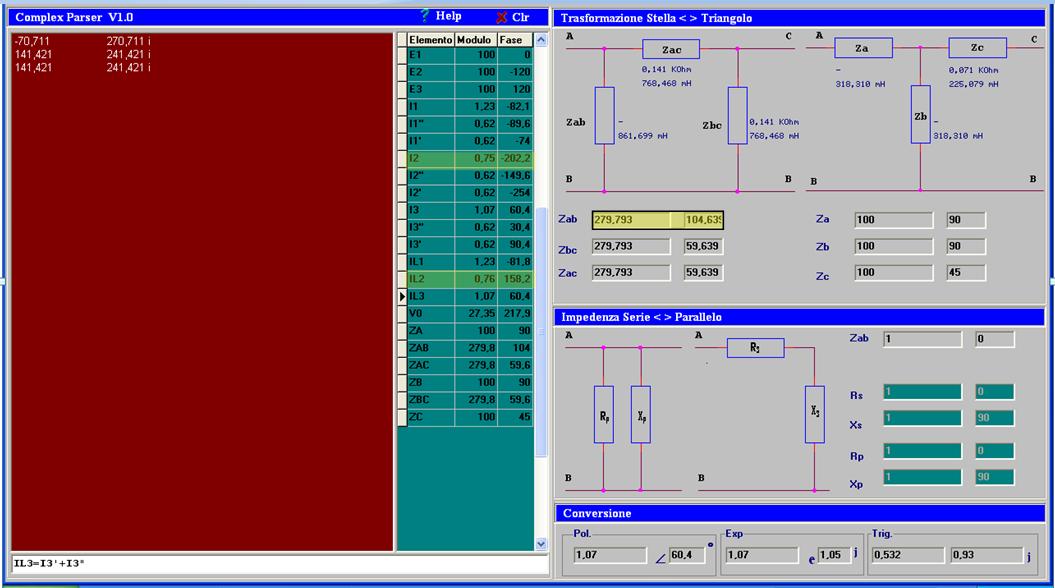Click the Zc phase field showing 45
The height and width of the screenshot is (588, 1055).
point(965,273)
